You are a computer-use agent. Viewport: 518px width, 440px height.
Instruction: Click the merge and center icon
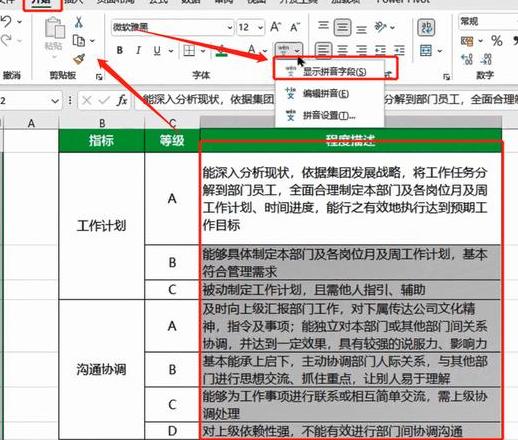(426, 51)
